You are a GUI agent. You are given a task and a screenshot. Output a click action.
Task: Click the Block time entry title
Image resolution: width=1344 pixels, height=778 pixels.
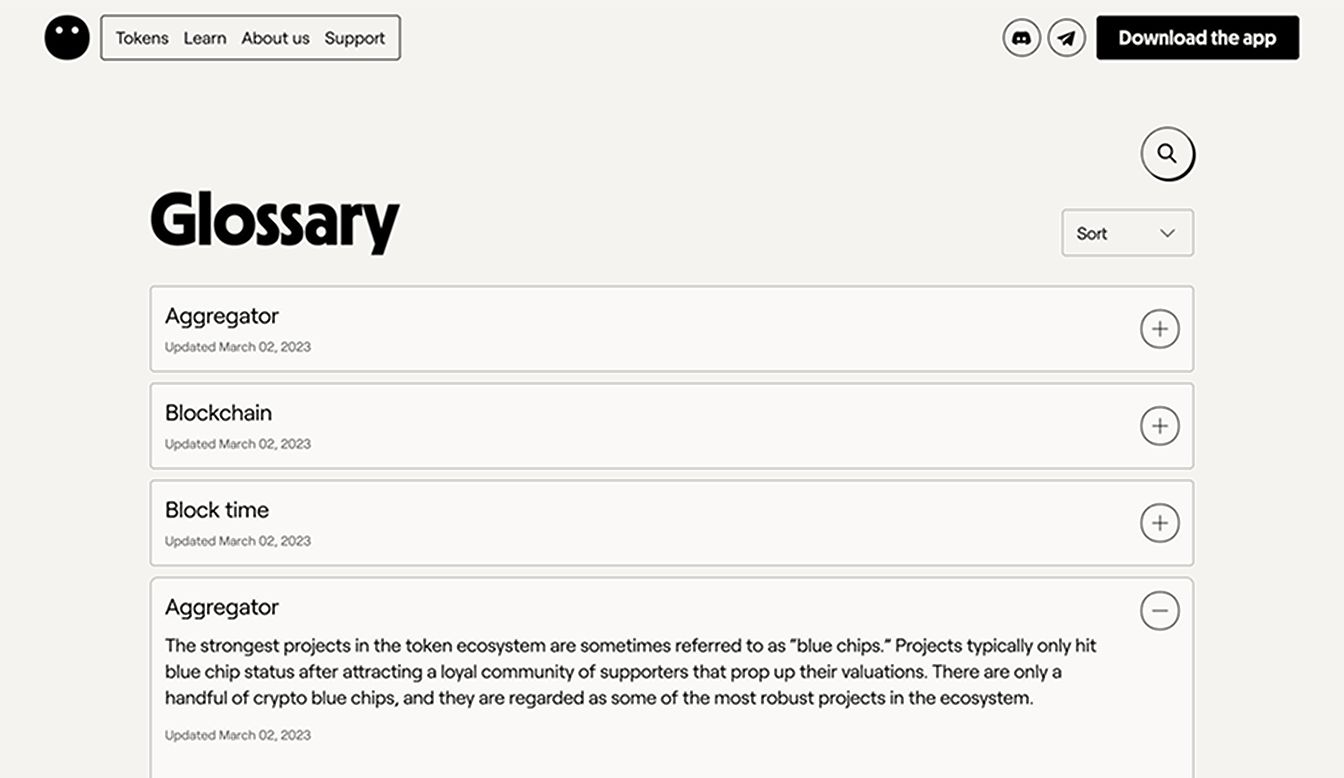click(x=217, y=510)
